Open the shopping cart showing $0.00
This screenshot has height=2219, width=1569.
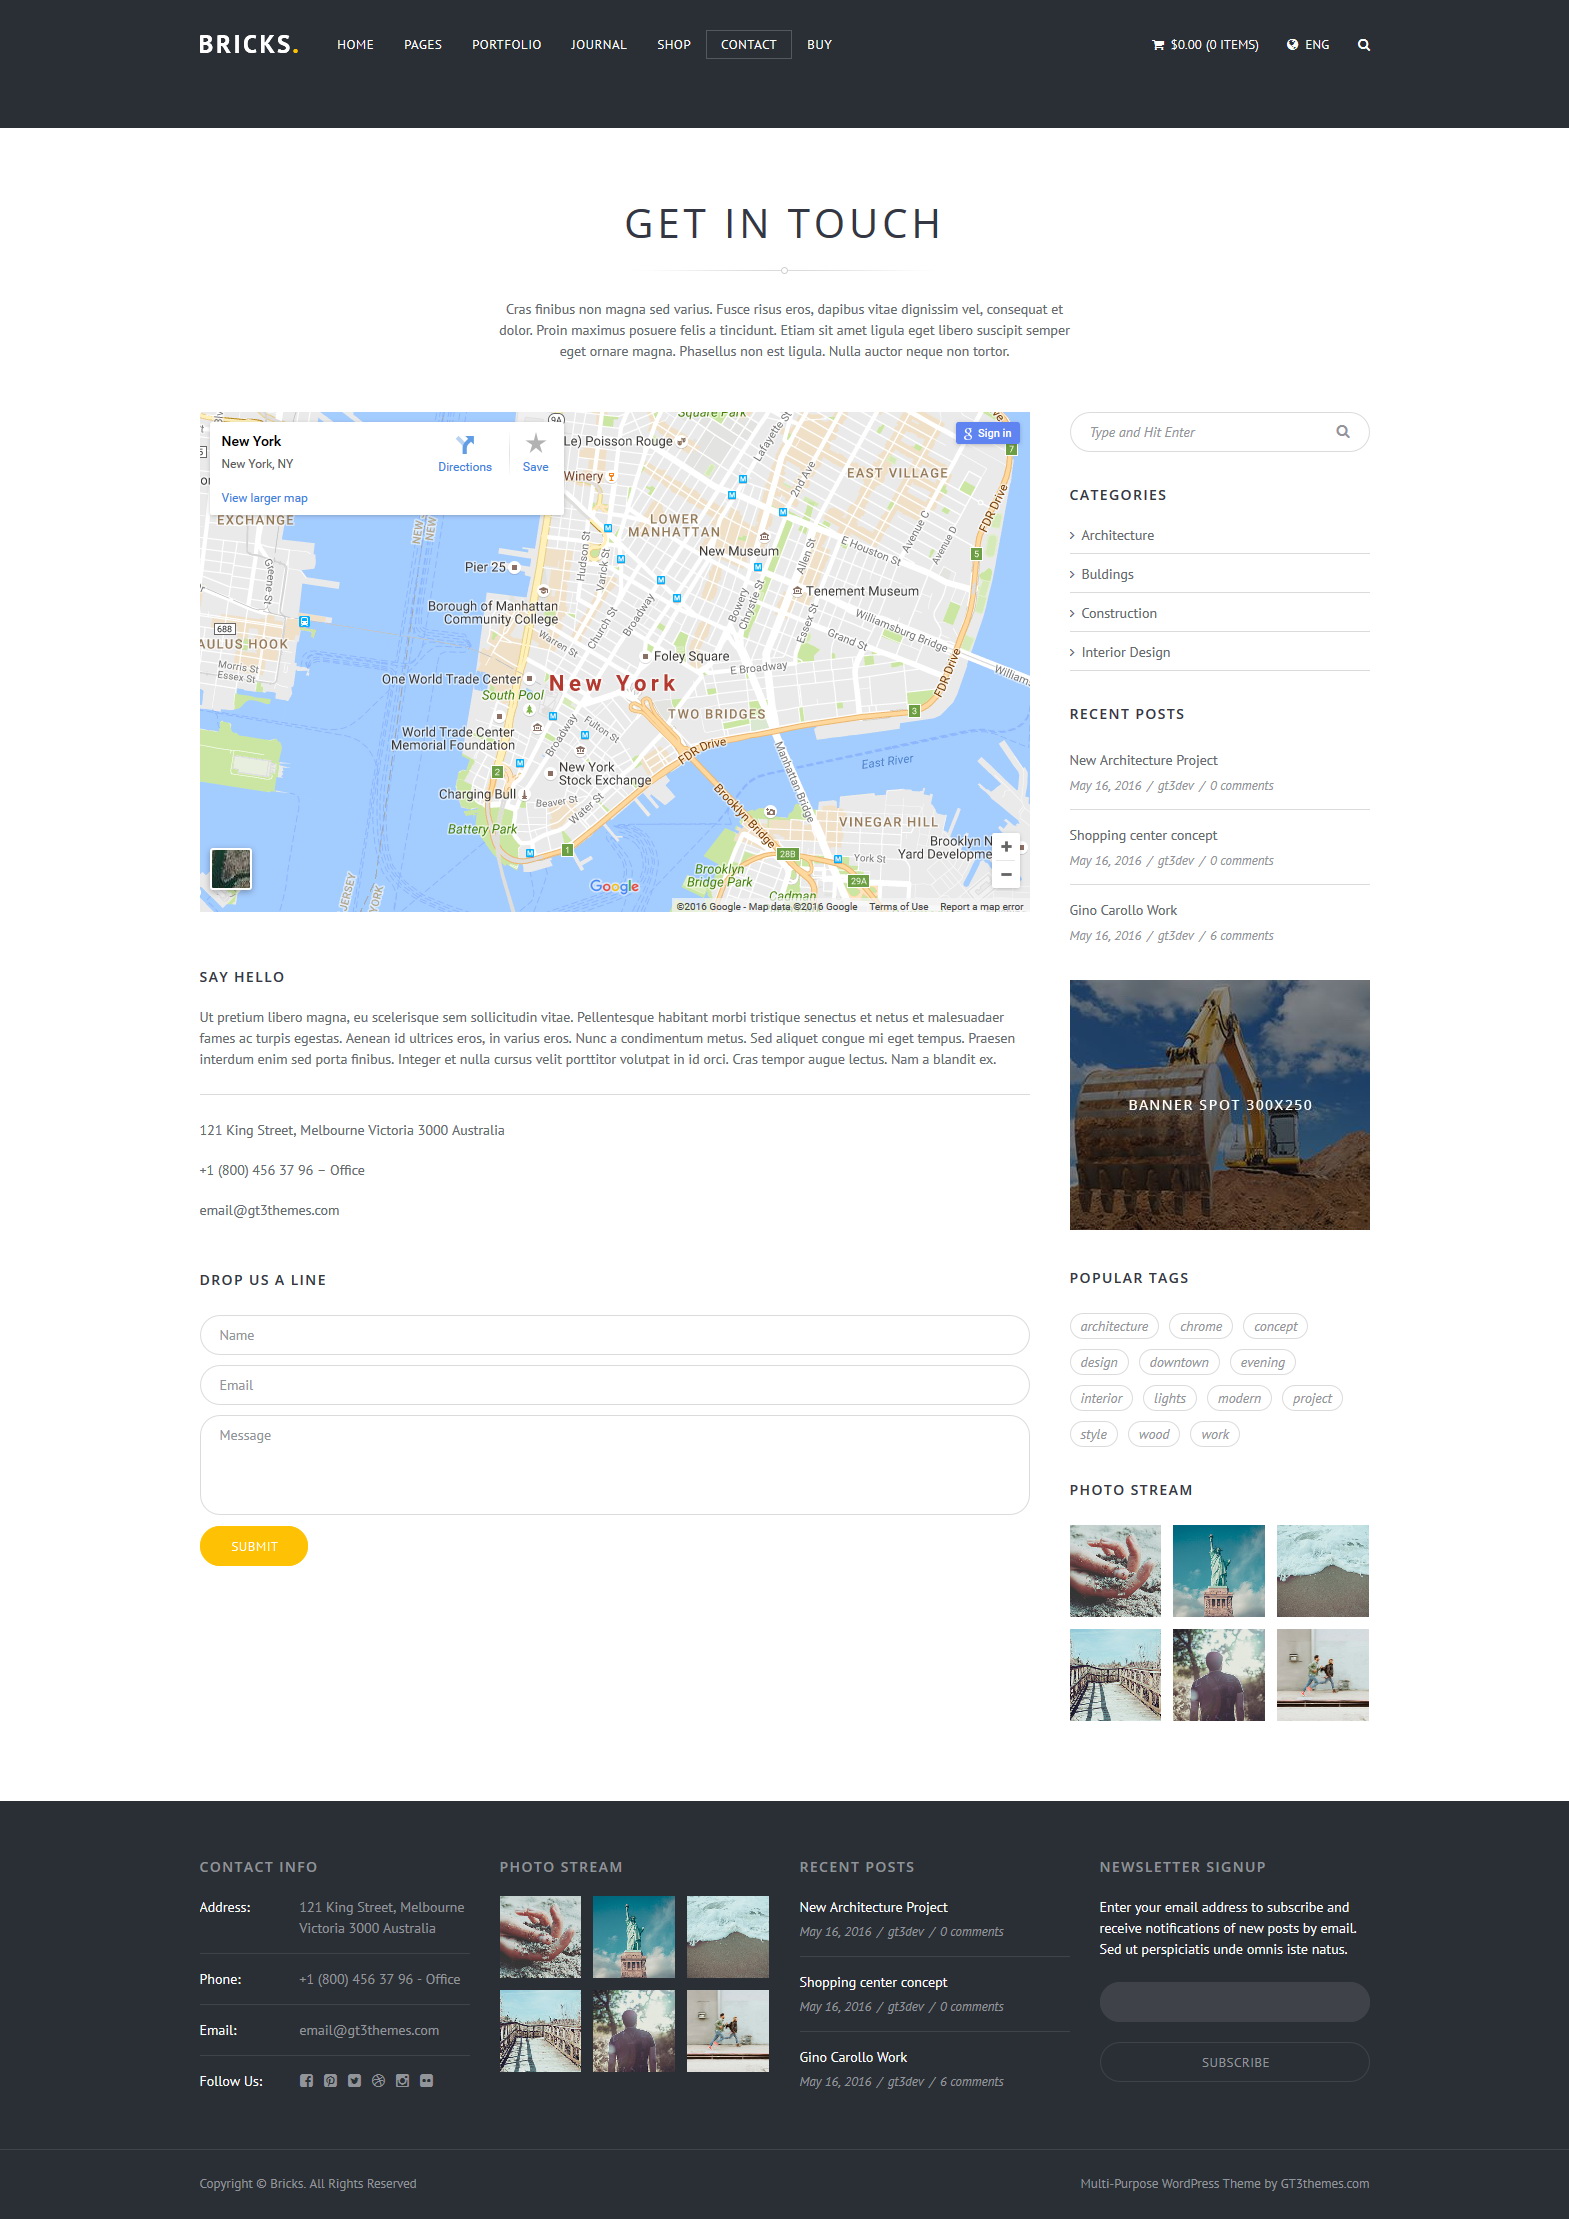click(x=1205, y=45)
